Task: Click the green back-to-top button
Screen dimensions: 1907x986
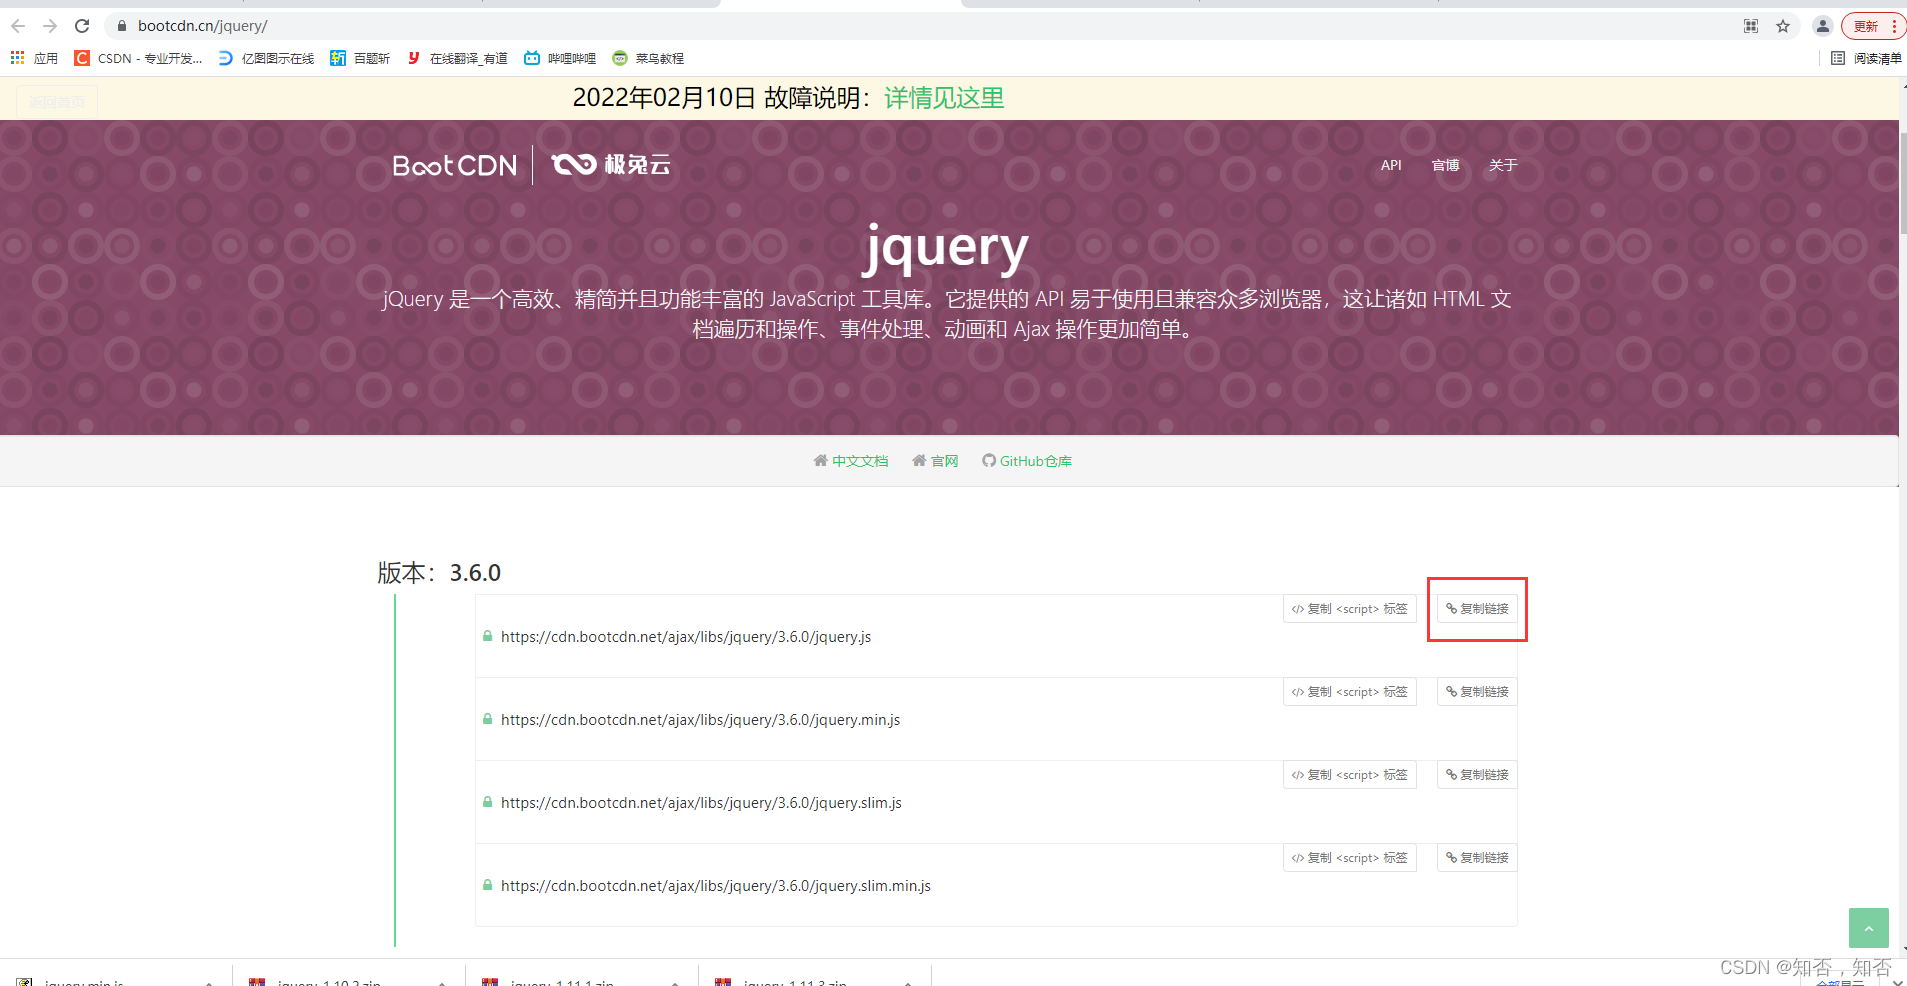Action: click(1868, 928)
